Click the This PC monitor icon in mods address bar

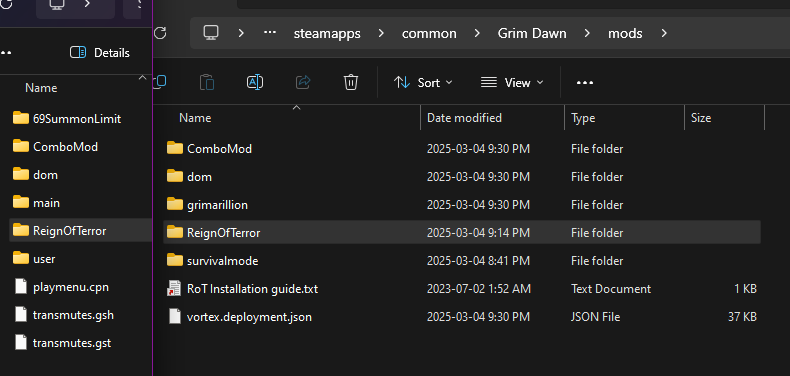tap(211, 33)
